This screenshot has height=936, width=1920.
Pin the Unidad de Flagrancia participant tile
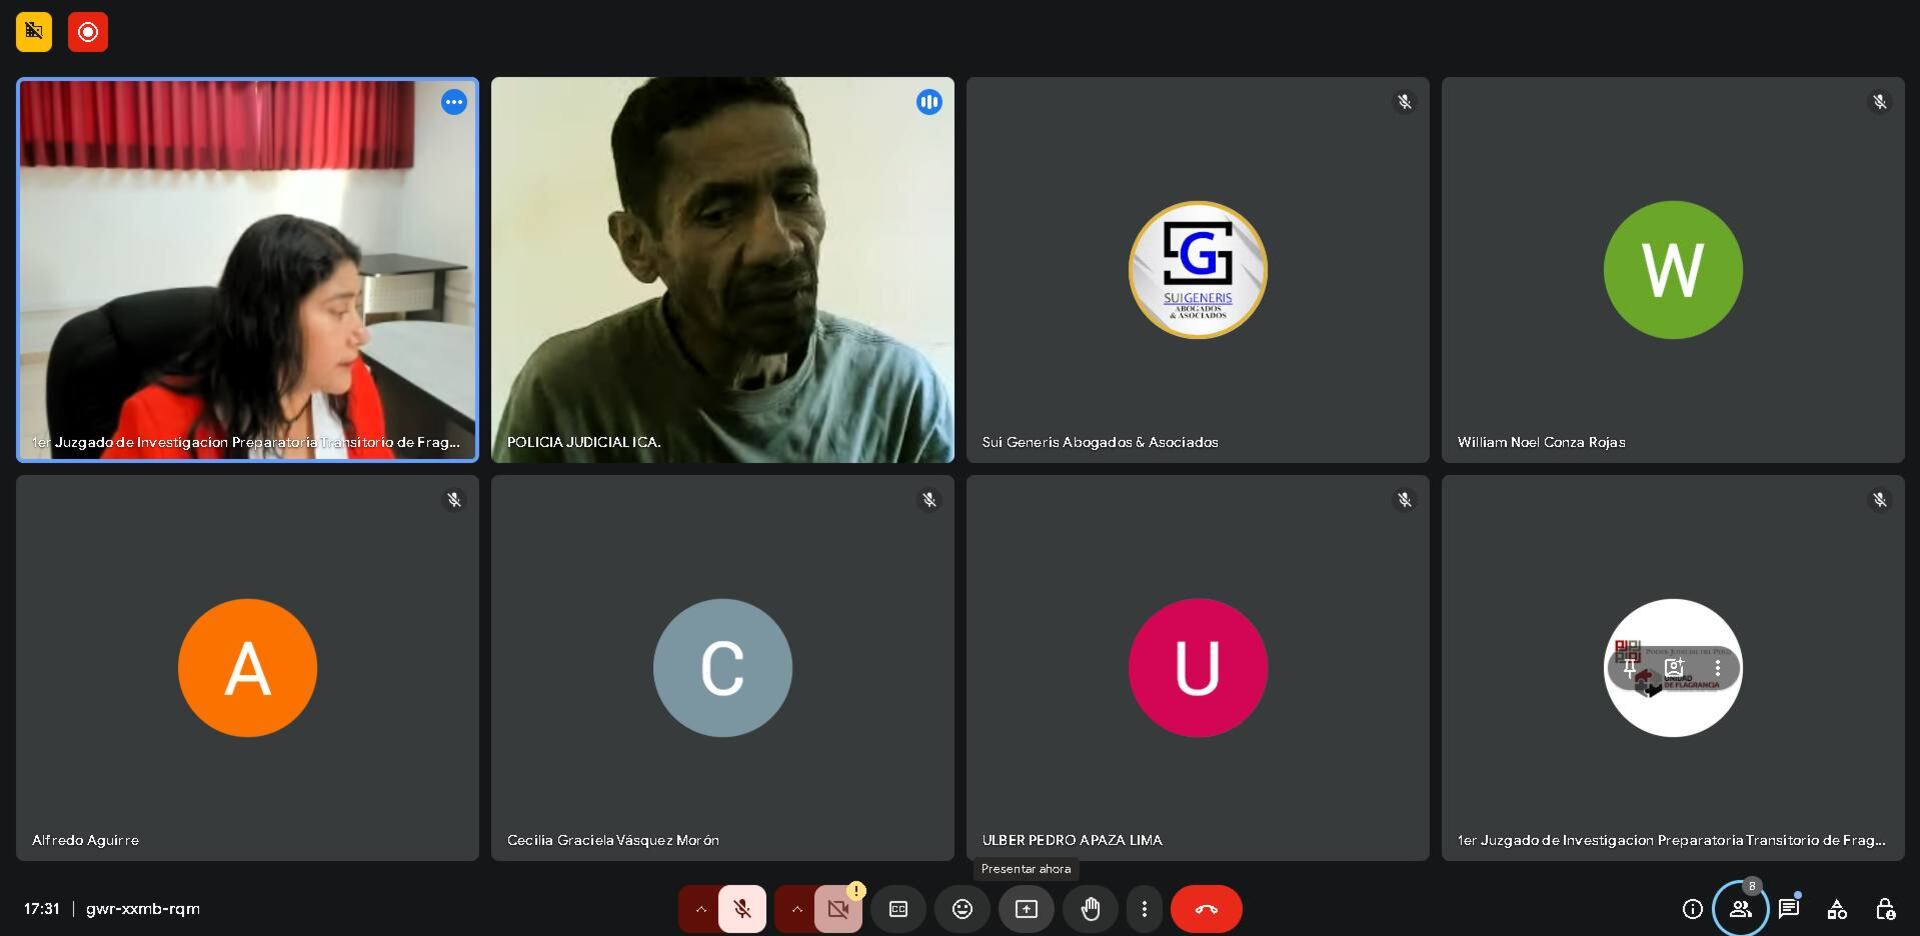pos(1630,667)
